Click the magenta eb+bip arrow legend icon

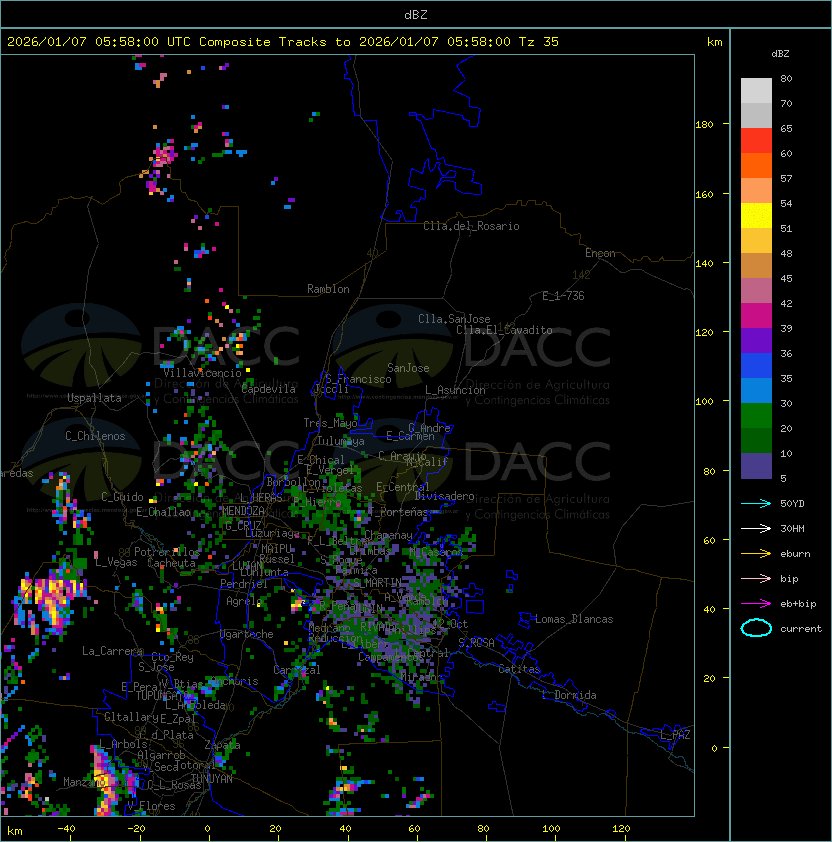click(x=756, y=604)
